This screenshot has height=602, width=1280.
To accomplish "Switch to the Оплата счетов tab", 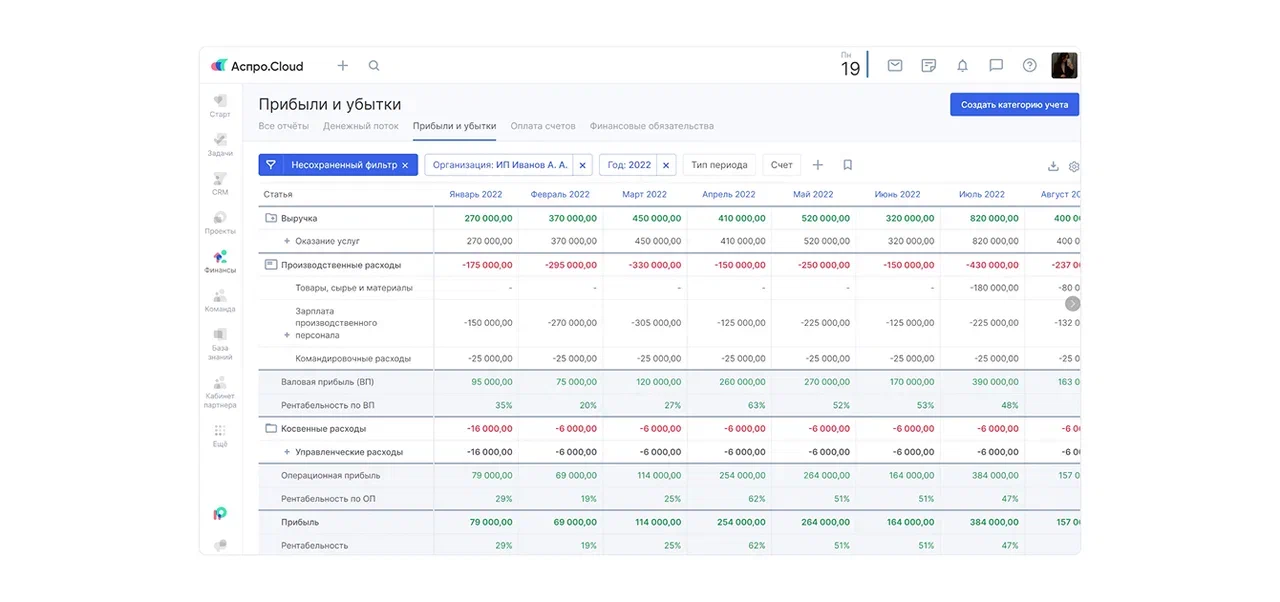I will click(x=542, y=126).
